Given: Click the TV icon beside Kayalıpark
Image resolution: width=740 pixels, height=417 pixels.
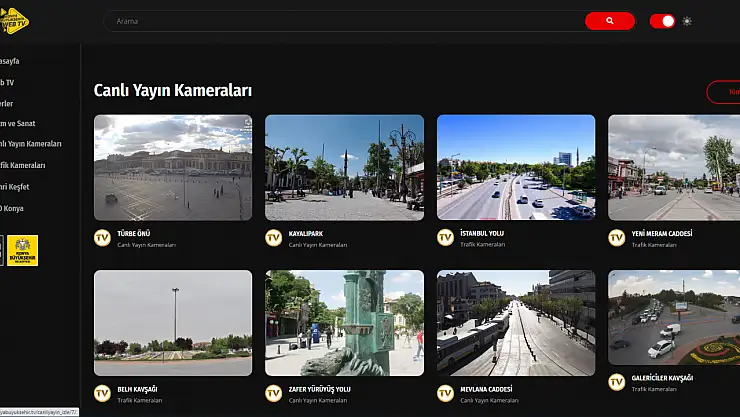Looking at the screenshot, I should point(274,238).
